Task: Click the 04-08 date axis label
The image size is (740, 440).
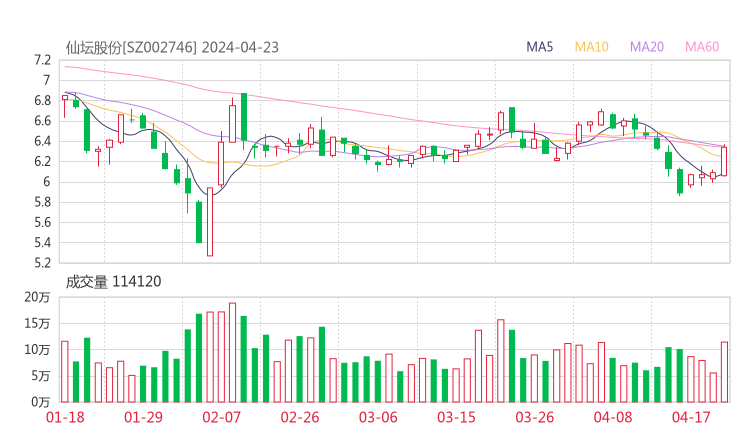Action: pos(613,417)
